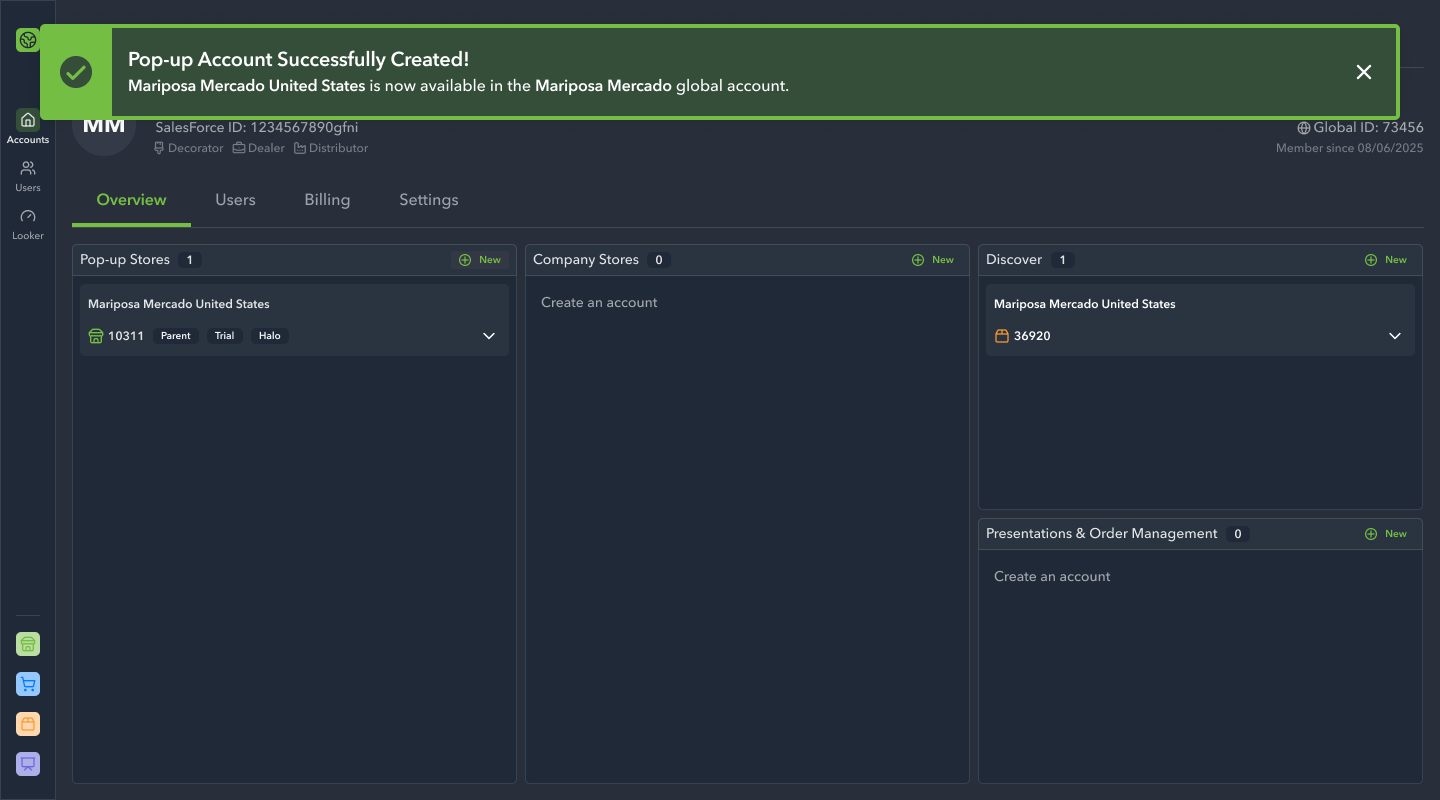
Task: Open the blue shopping cart app shortcut
Action: pos(28,684)
